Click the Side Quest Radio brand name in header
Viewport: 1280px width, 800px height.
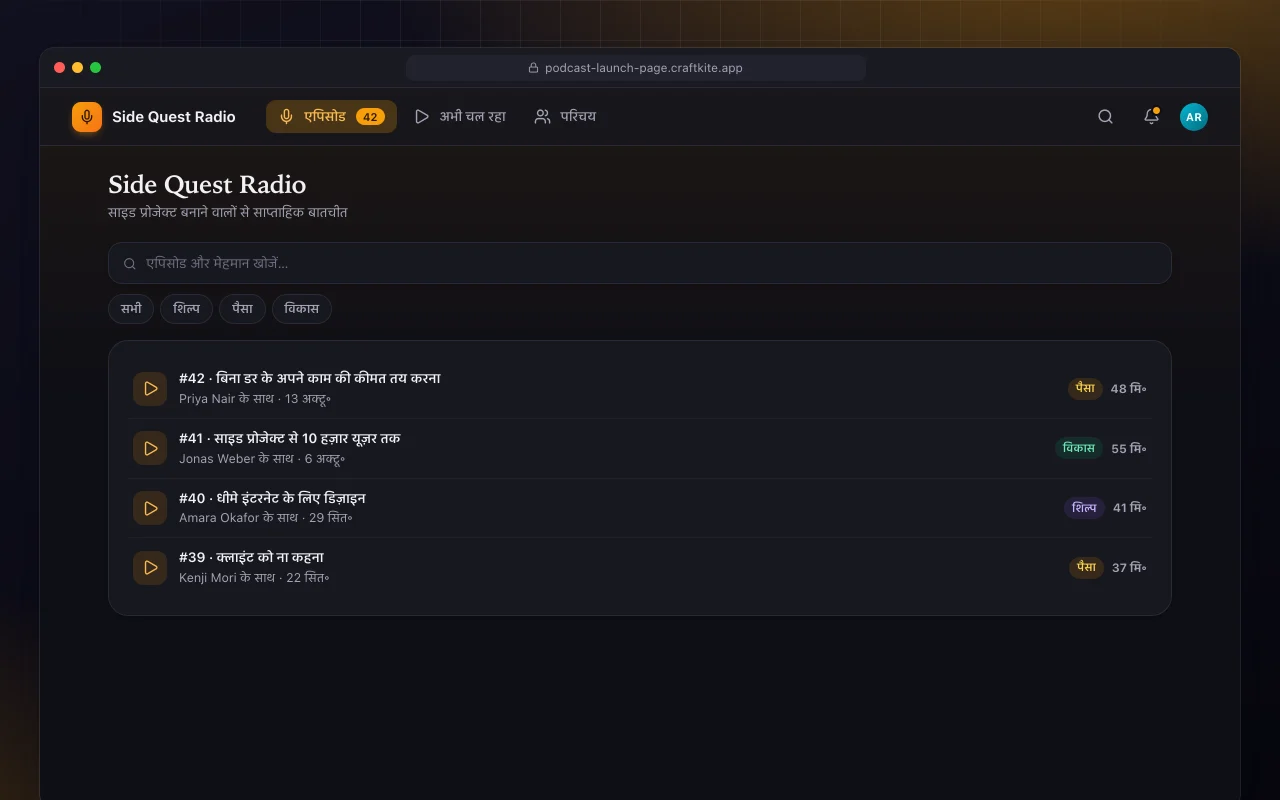coord(174,117)
